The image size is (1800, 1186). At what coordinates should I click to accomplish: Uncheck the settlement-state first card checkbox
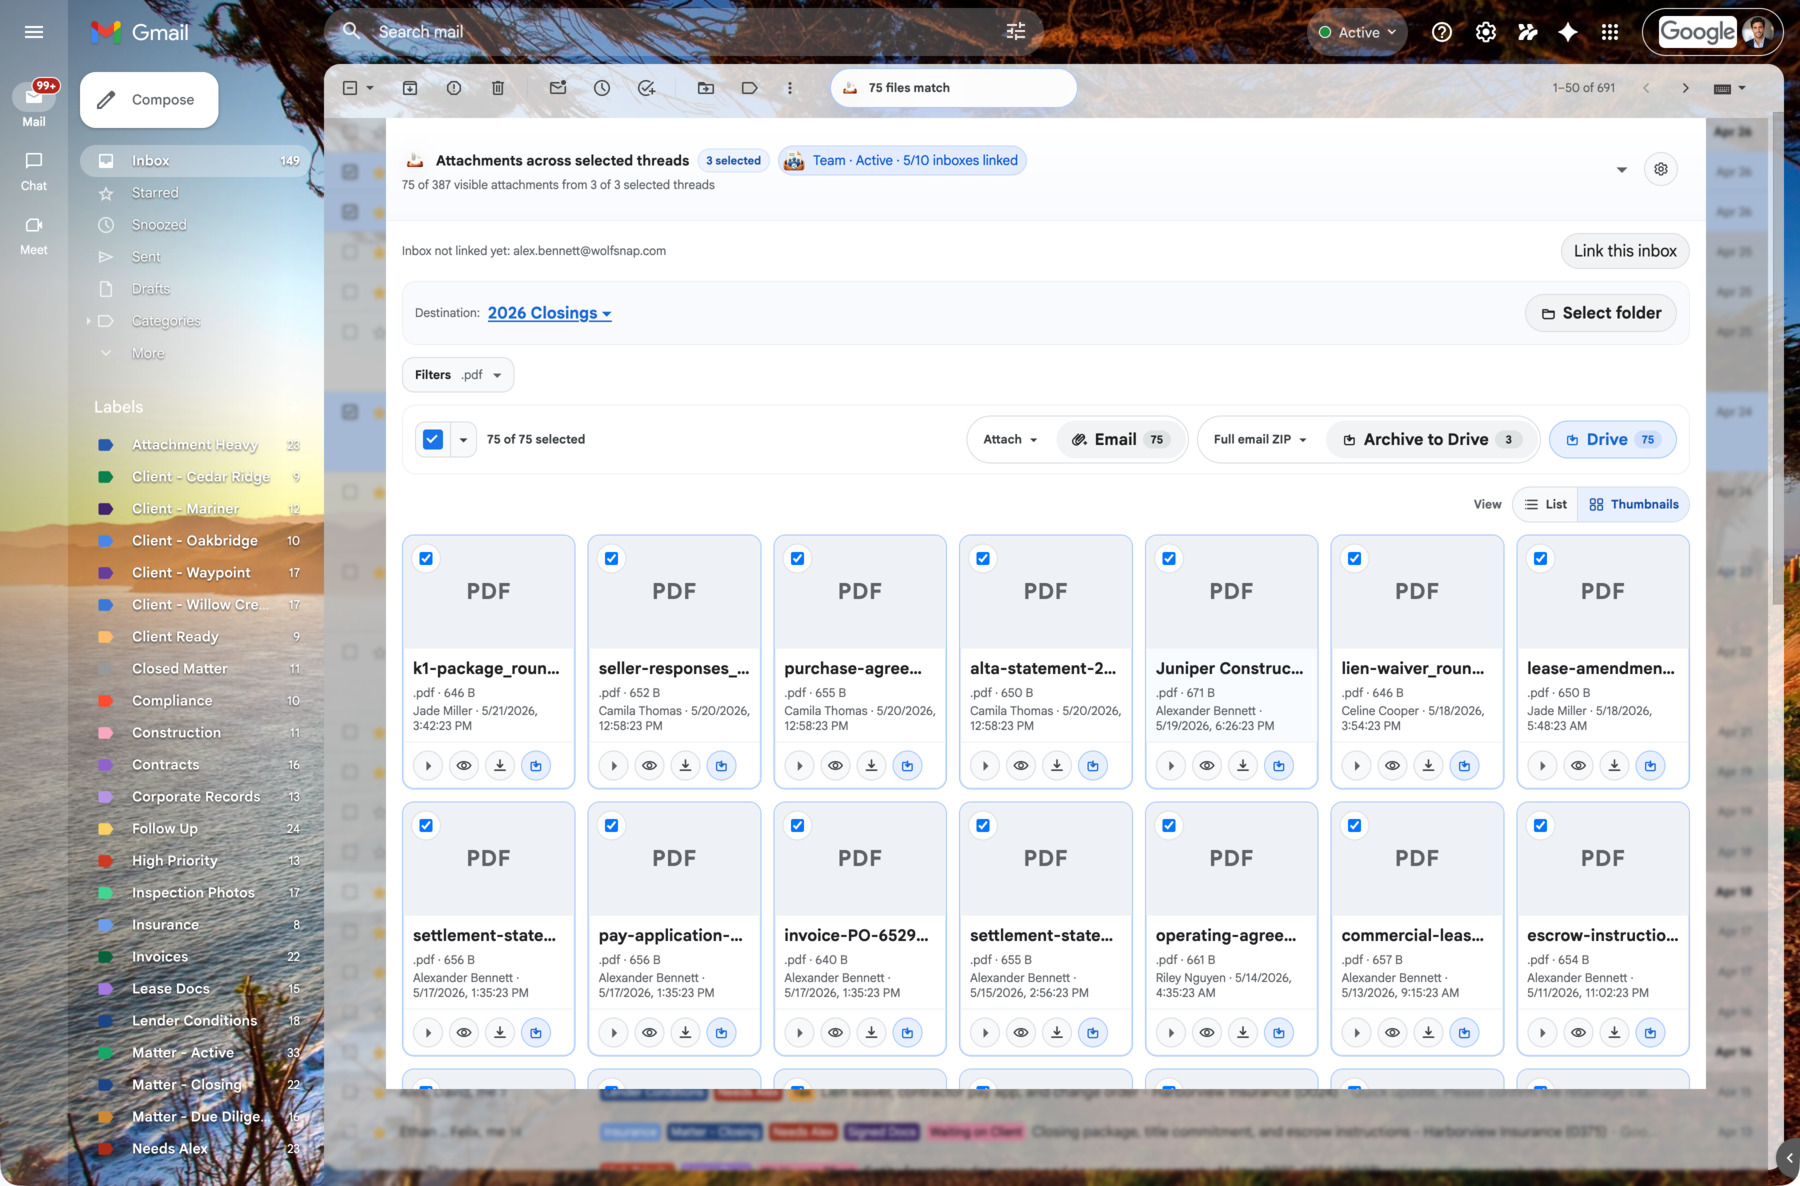coord(426,826)
